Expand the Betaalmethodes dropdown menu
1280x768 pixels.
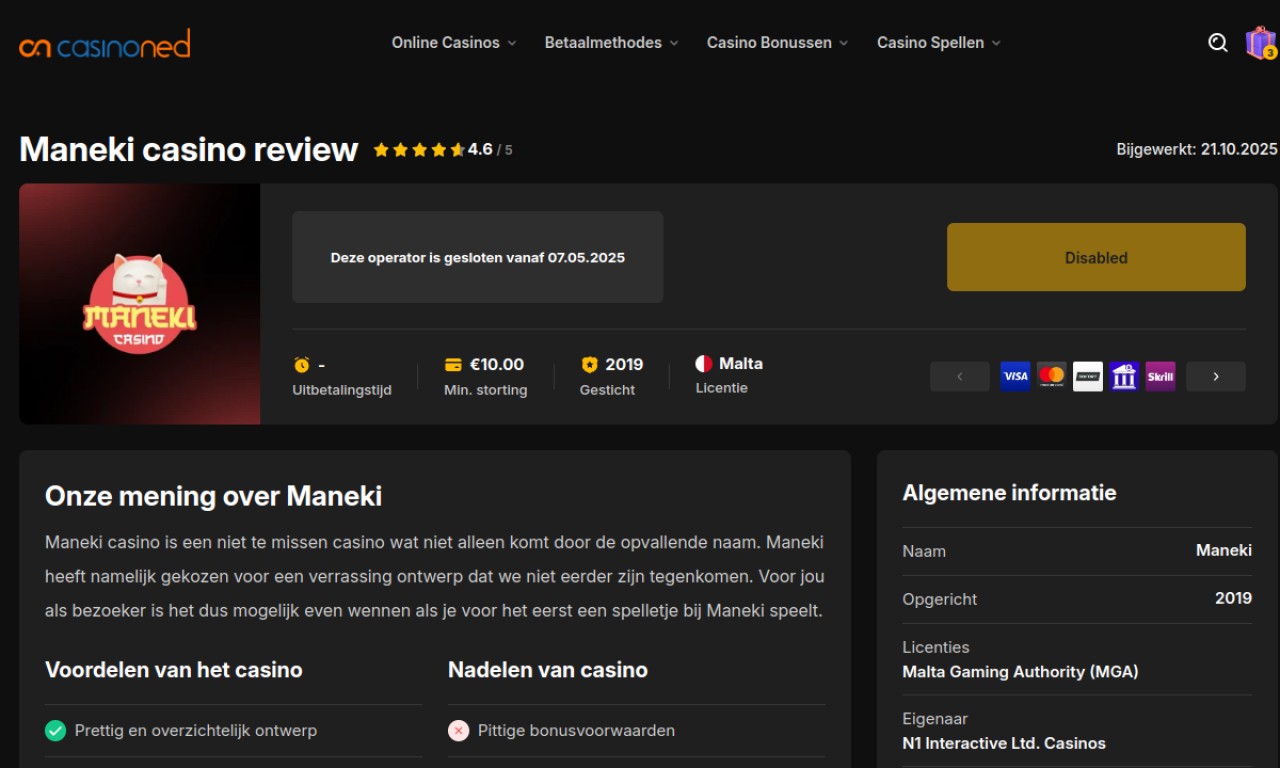(611, 43)
